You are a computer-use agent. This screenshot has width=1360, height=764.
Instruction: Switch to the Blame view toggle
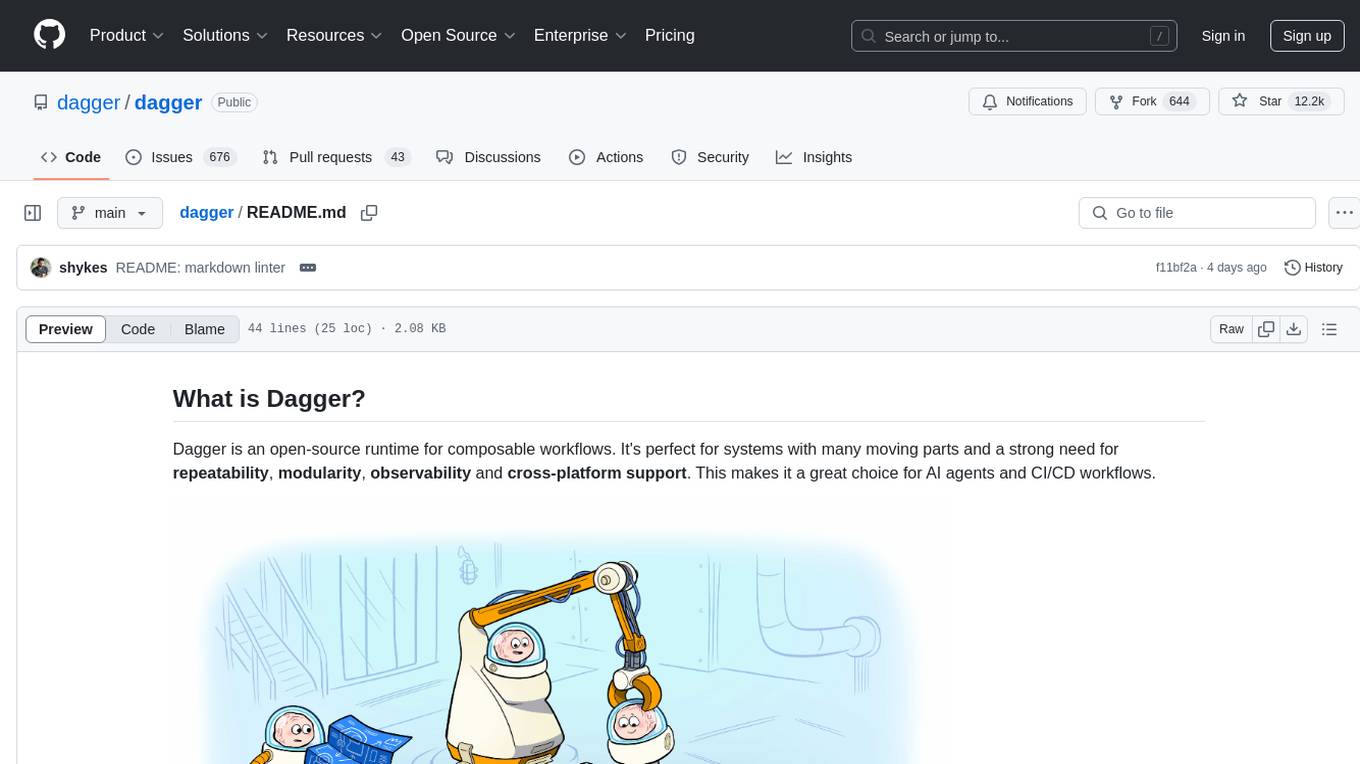point(204,329)
